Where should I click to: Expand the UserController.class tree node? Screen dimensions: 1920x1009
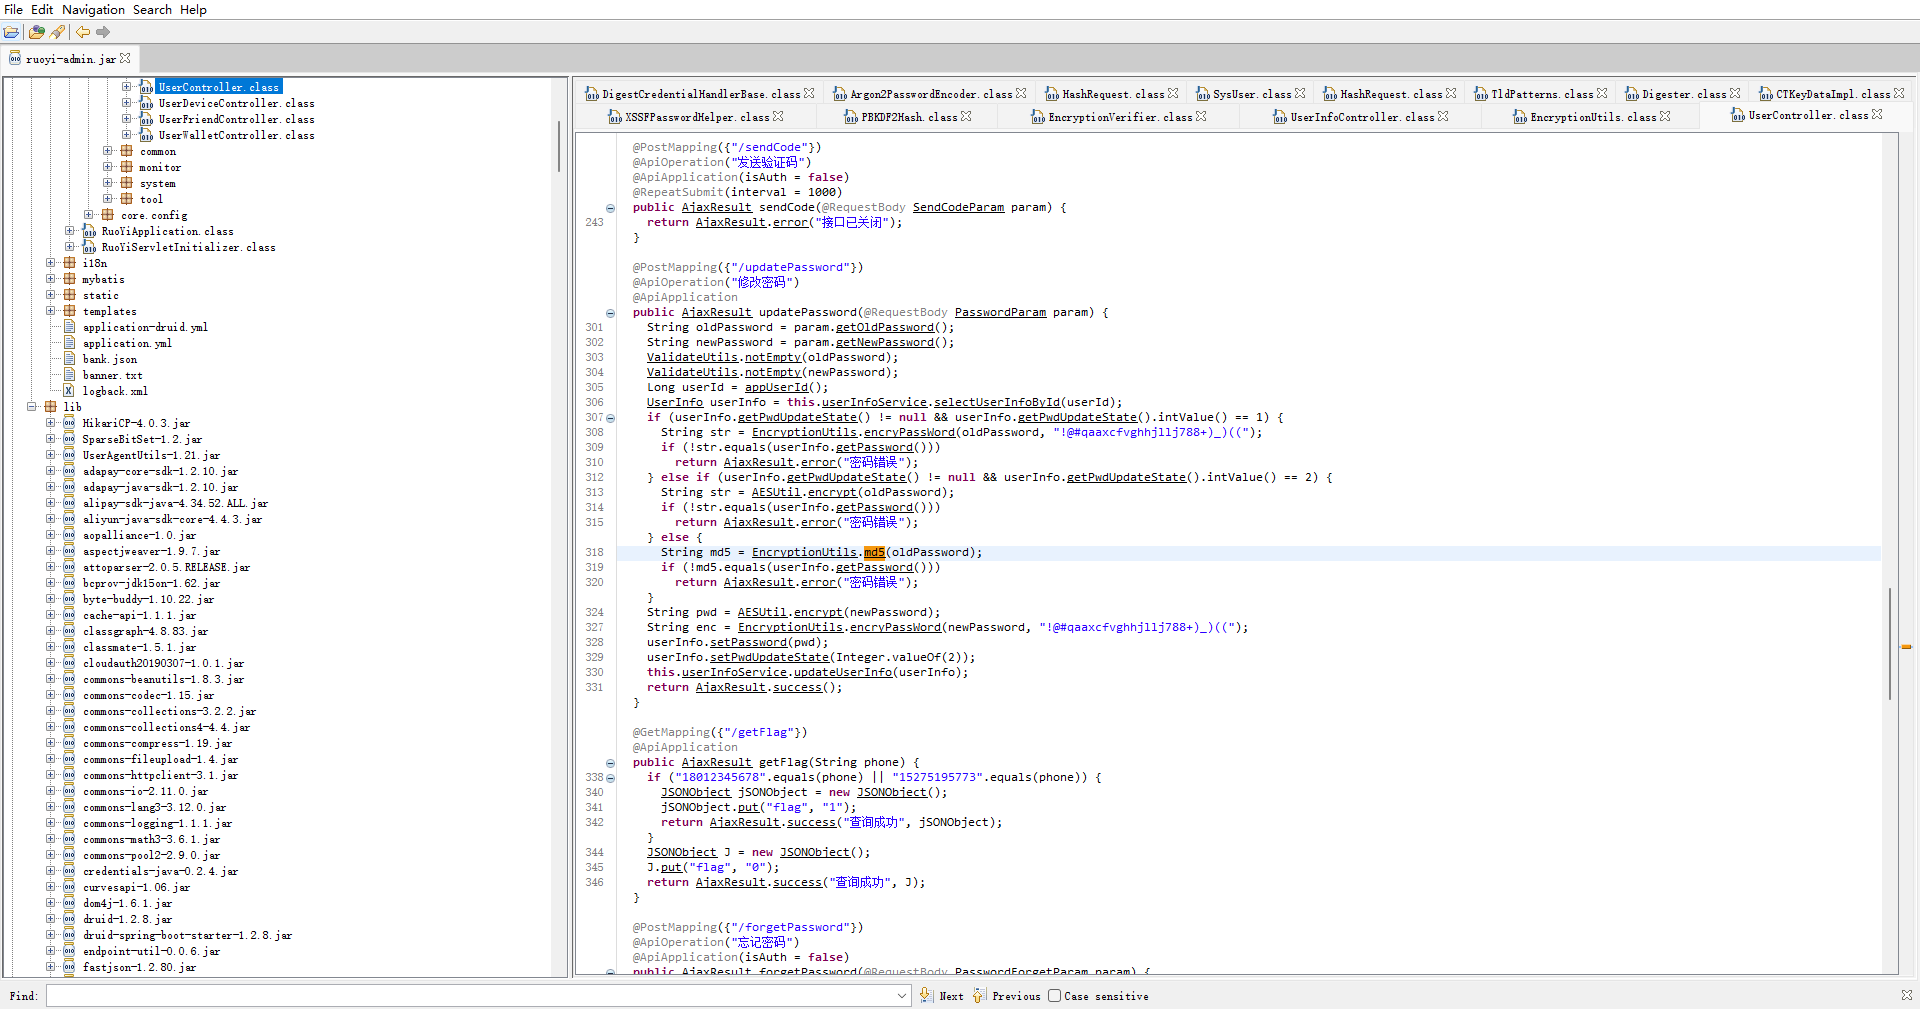pyautogui.click(x=127, y=86)
